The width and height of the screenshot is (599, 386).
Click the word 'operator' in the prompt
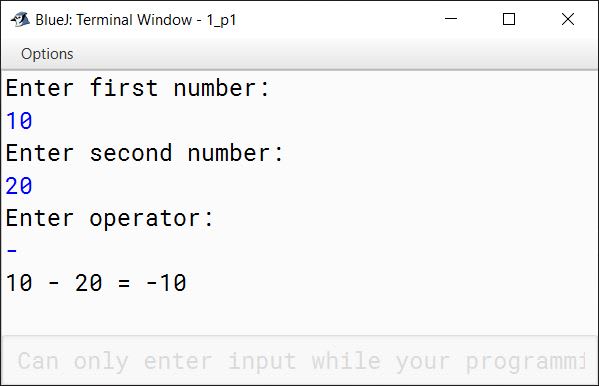click(x=144, y=219)
